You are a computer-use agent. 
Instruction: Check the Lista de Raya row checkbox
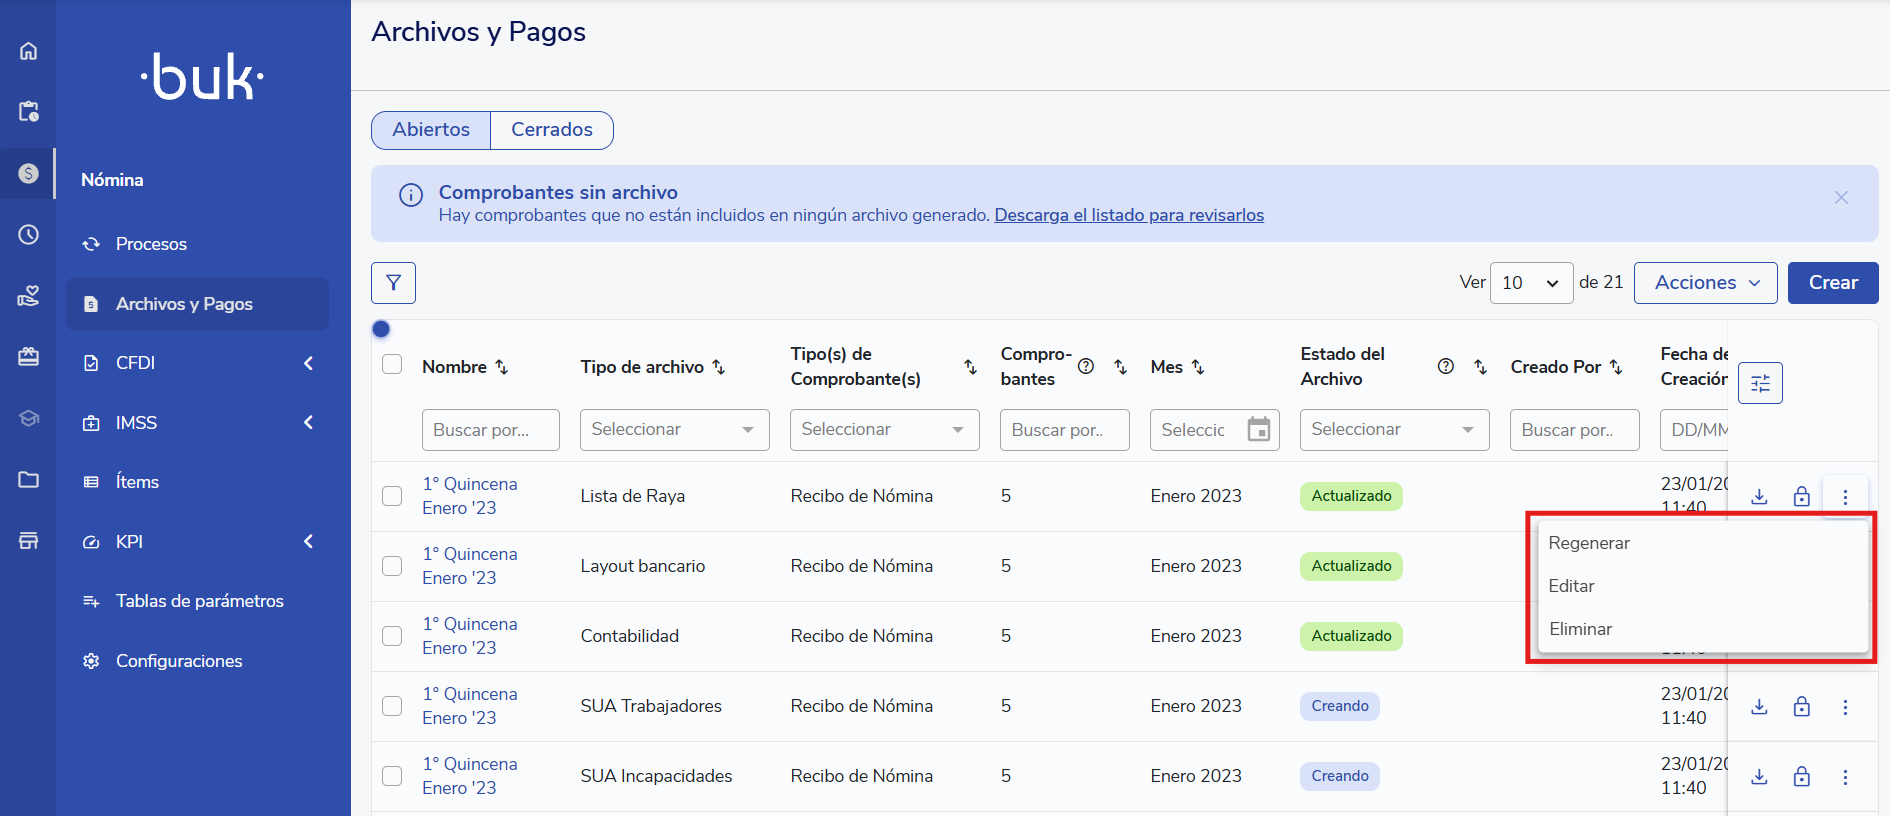pyautogui.click(x=392, y=496)
